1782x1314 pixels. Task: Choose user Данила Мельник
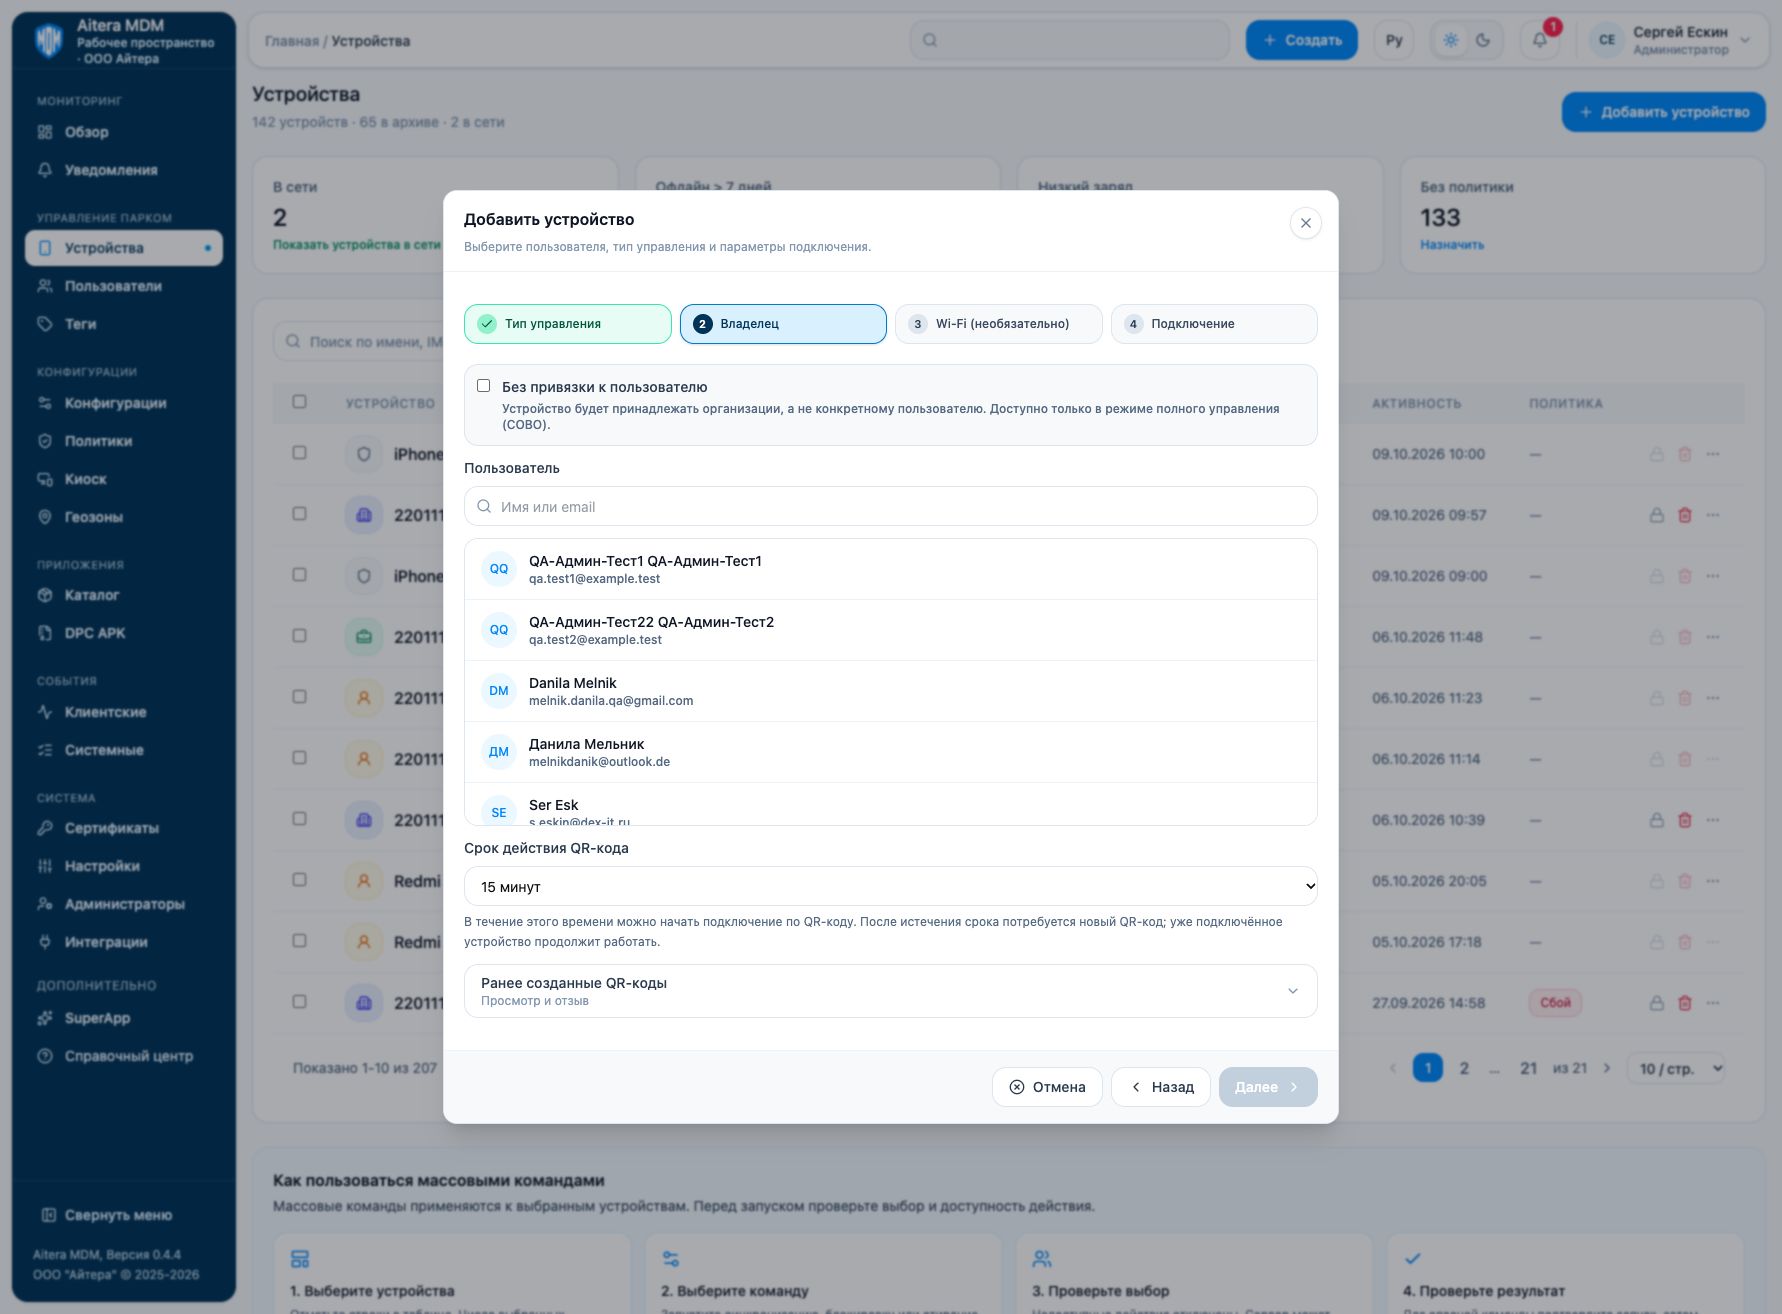click(890, 752)
